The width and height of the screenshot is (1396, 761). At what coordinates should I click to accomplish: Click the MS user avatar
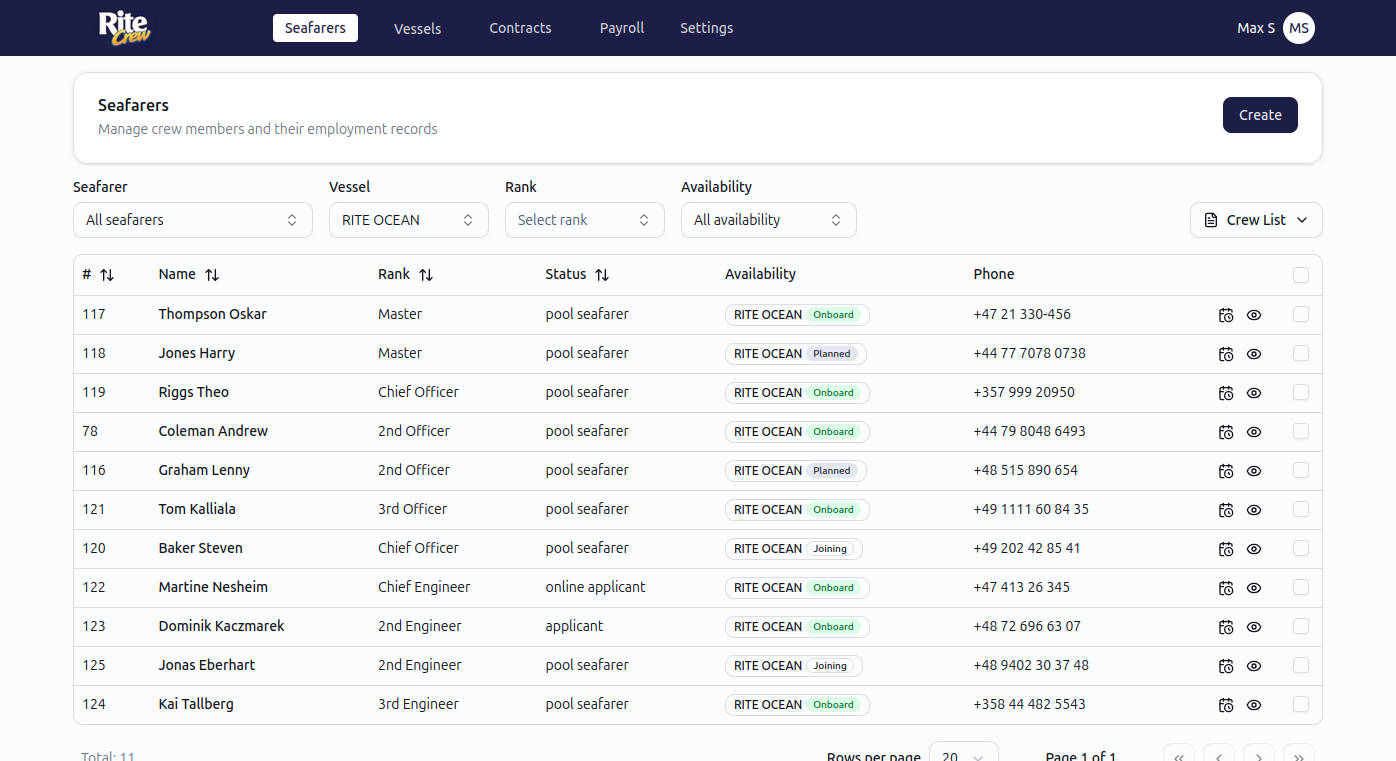[1299, 28]
